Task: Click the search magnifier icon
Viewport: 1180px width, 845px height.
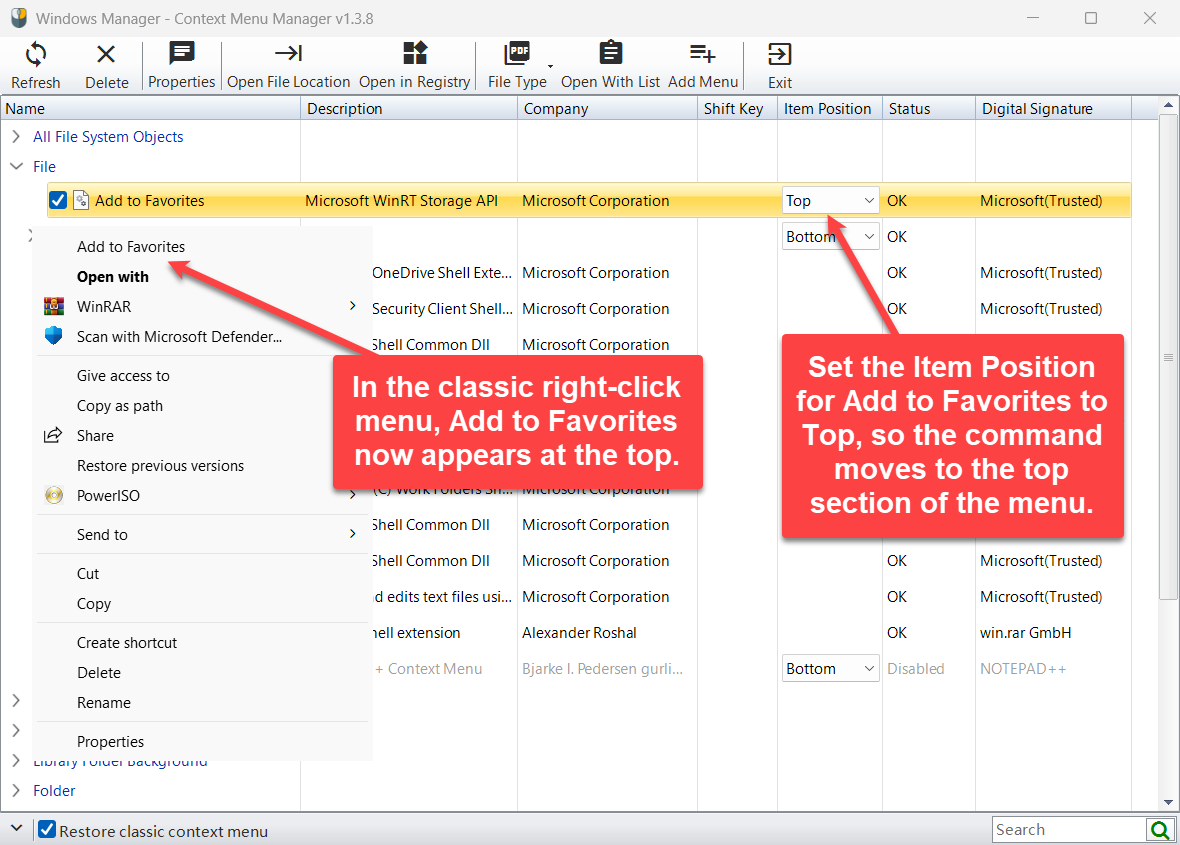Action: pyautogui.click(x=1160, y=830)
